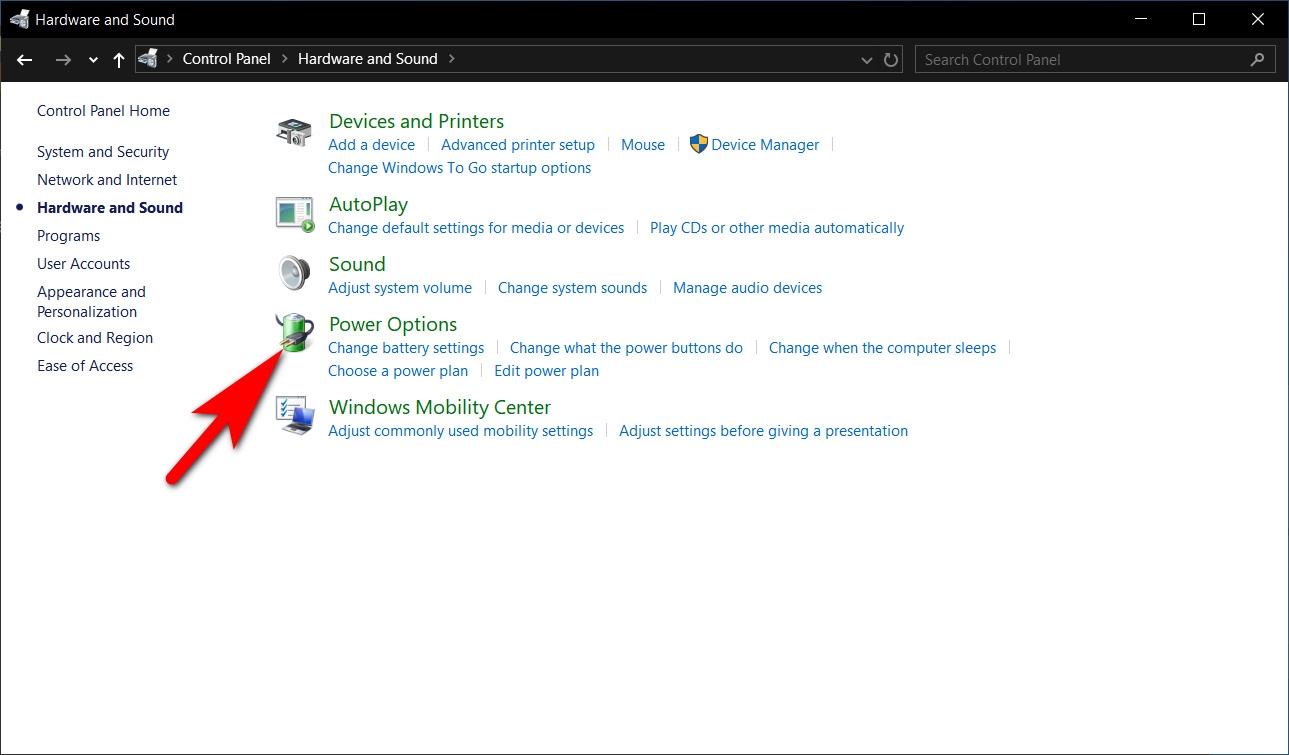Expand the chevron after Hardware and Sound breadcrumb
This screenshot has width=1289, height=755.
click(x=451, y=59)
